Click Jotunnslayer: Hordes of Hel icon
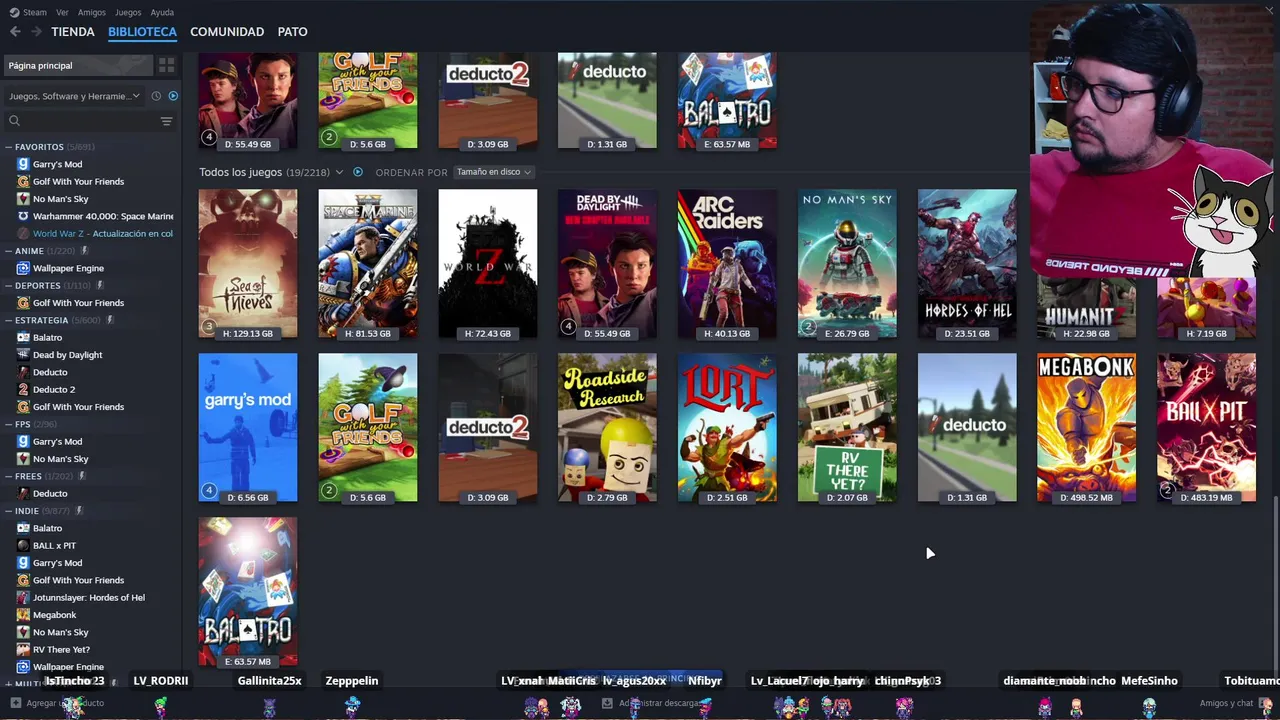The width and height of the screenshot is (1280, 720). [23, 598]
